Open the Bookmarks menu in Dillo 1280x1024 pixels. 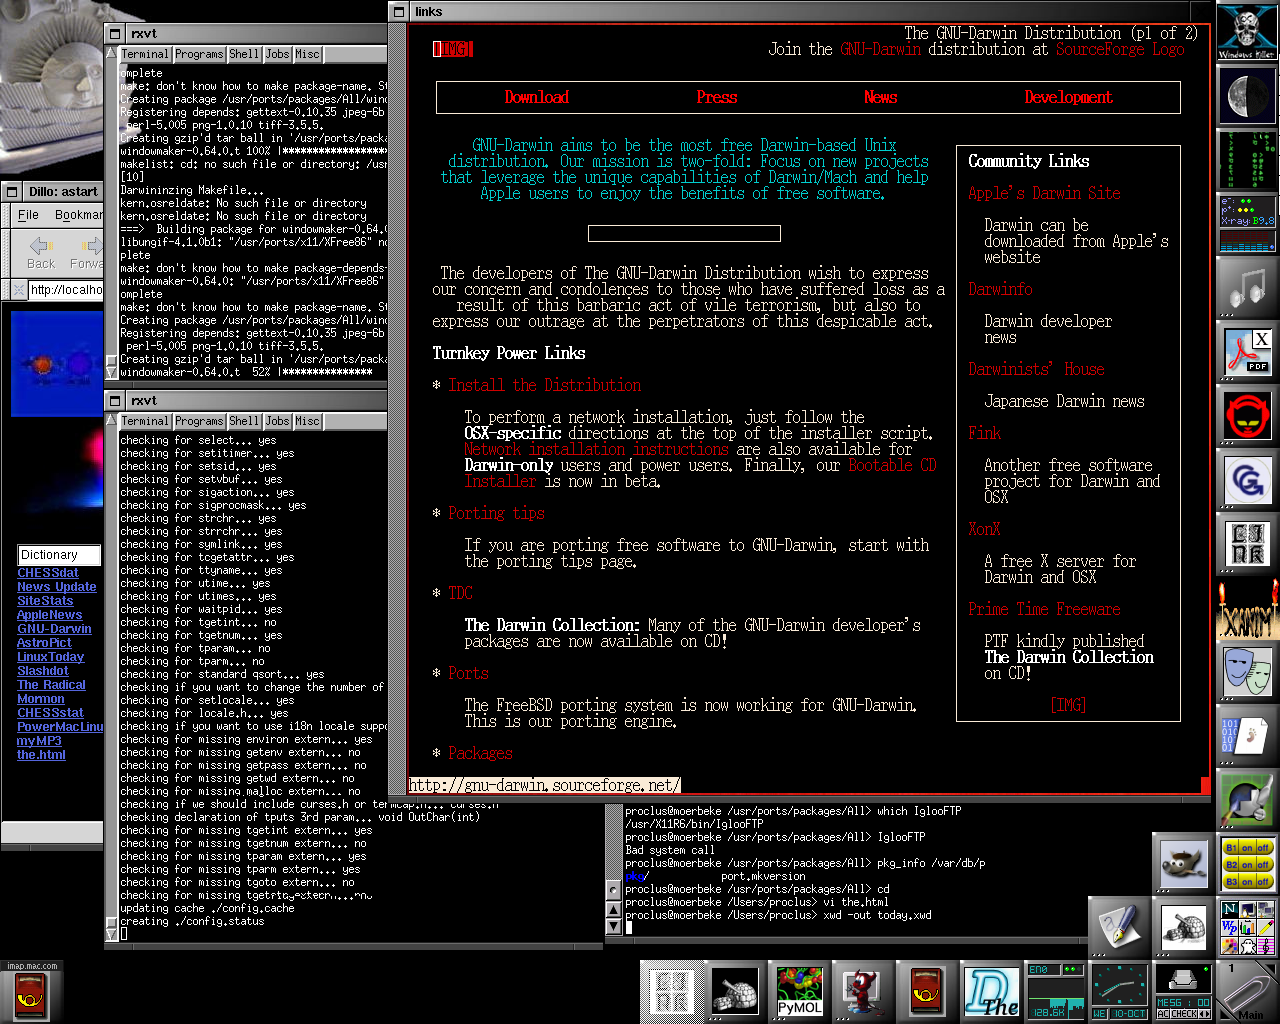(x=77, y=215)
